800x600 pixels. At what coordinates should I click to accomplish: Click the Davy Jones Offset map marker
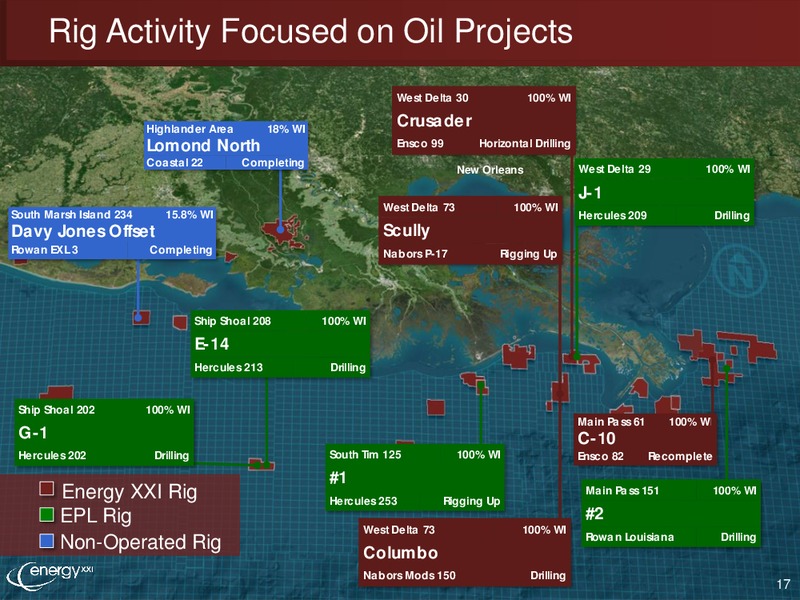[138, 318]
